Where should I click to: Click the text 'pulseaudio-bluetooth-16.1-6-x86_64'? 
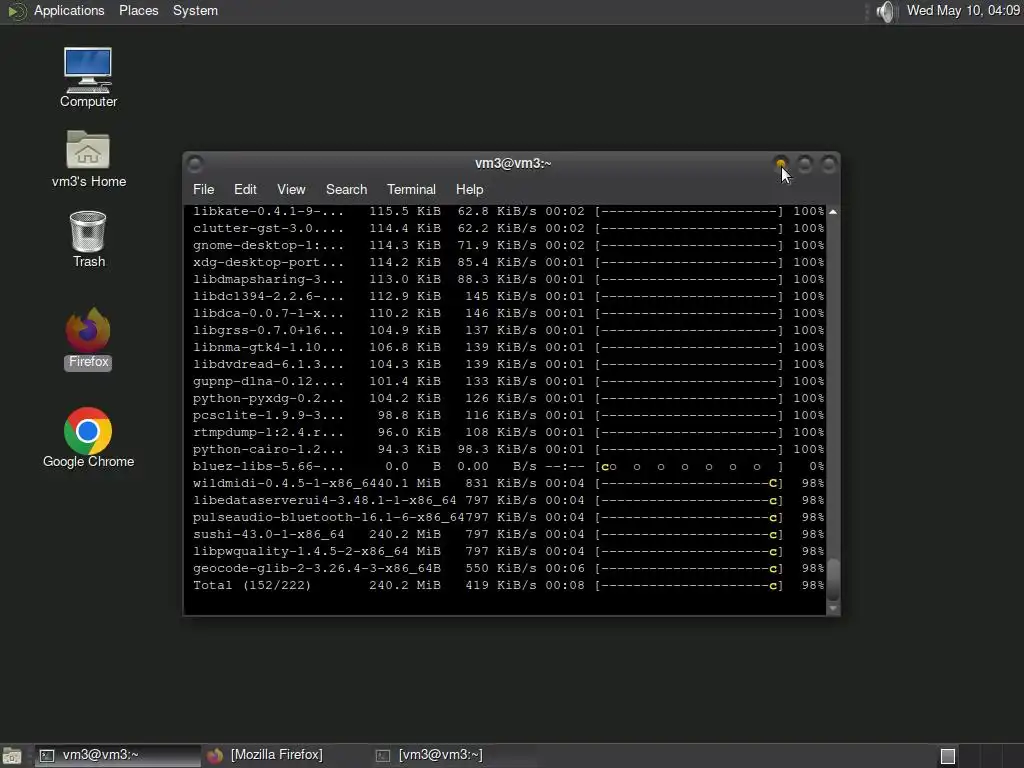tap(328, 517)
